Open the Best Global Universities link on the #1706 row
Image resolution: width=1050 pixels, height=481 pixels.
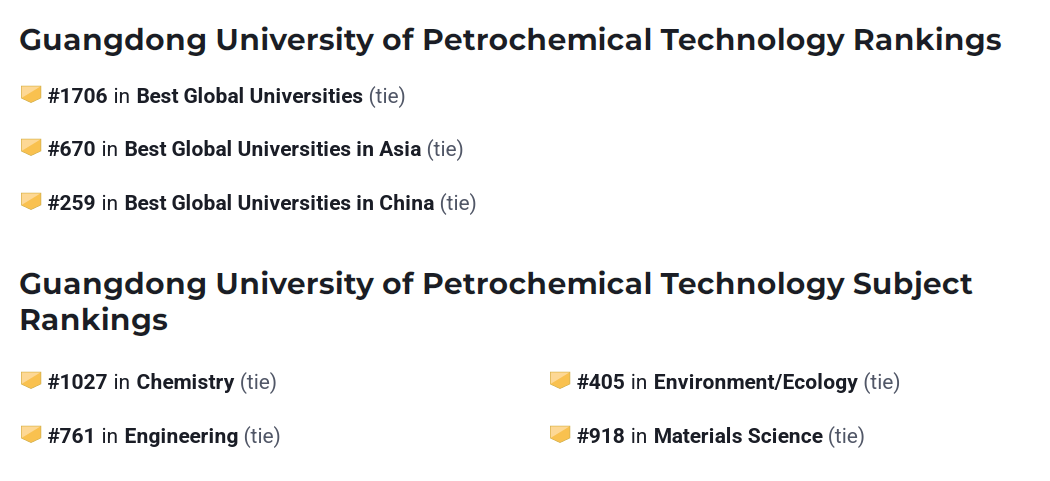click(249, 96)
